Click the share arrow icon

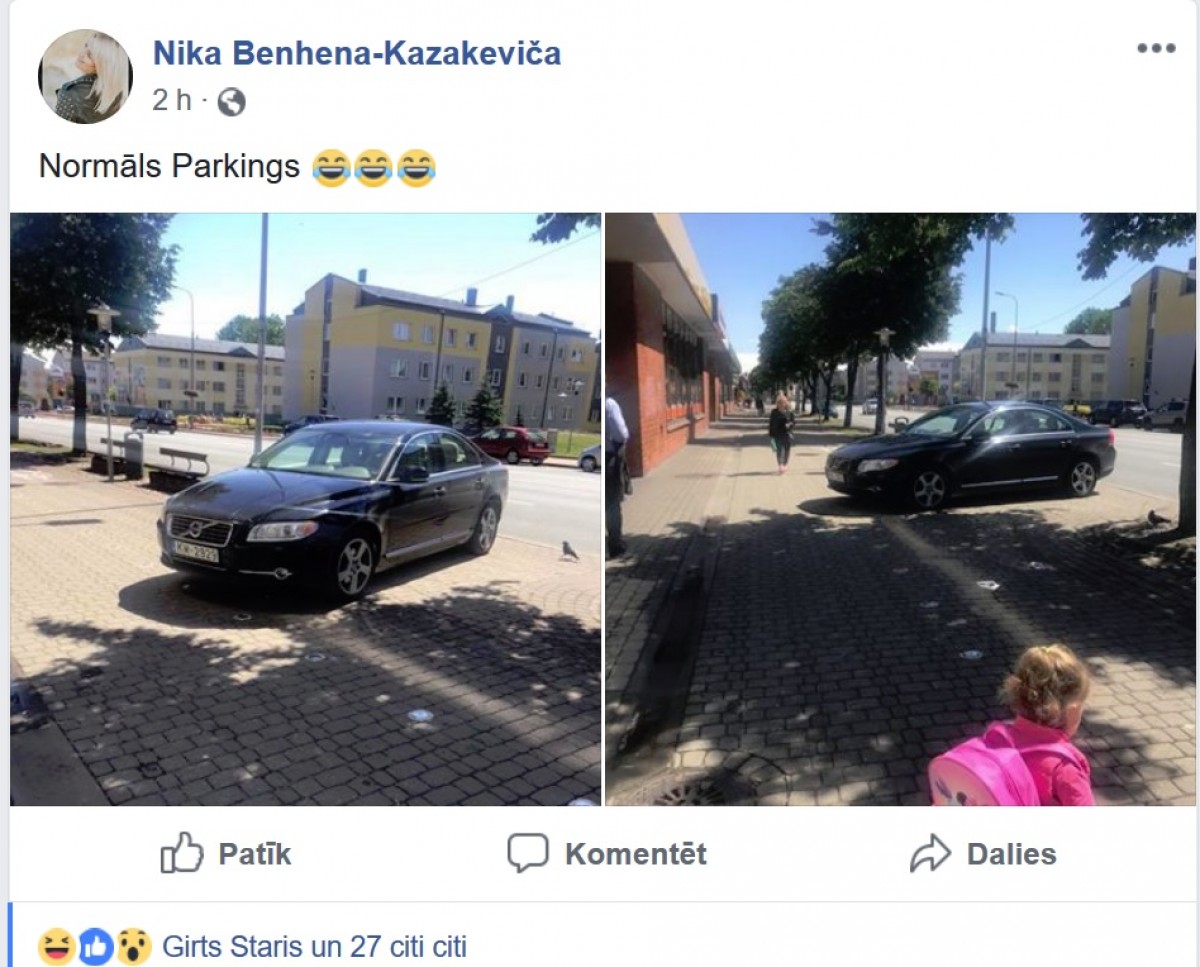pyautogui.click(x=930, y=854)
